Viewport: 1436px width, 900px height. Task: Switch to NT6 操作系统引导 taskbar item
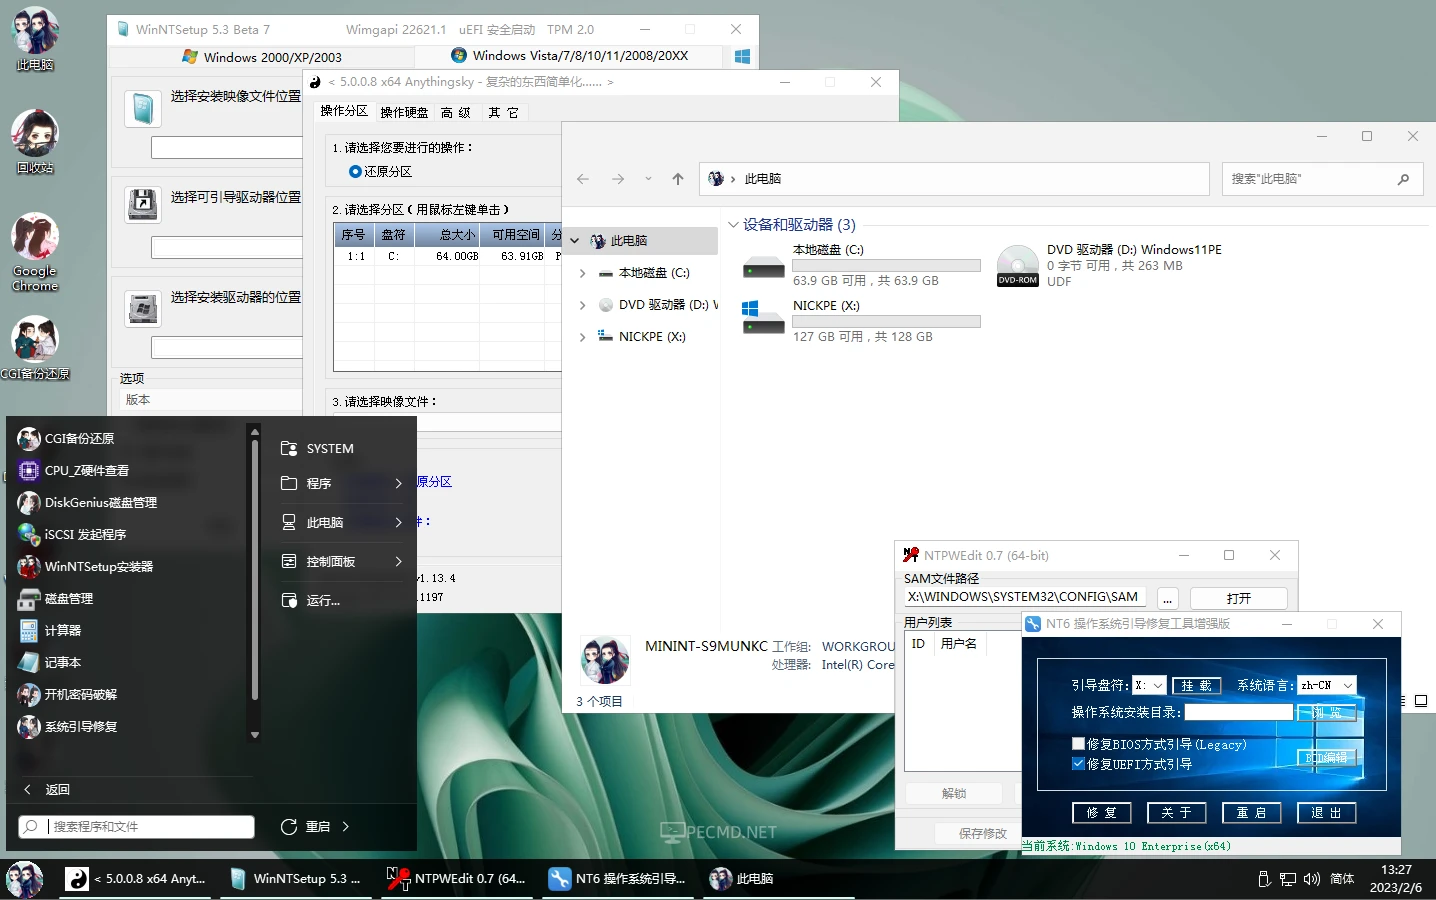[x=618, y=879]
